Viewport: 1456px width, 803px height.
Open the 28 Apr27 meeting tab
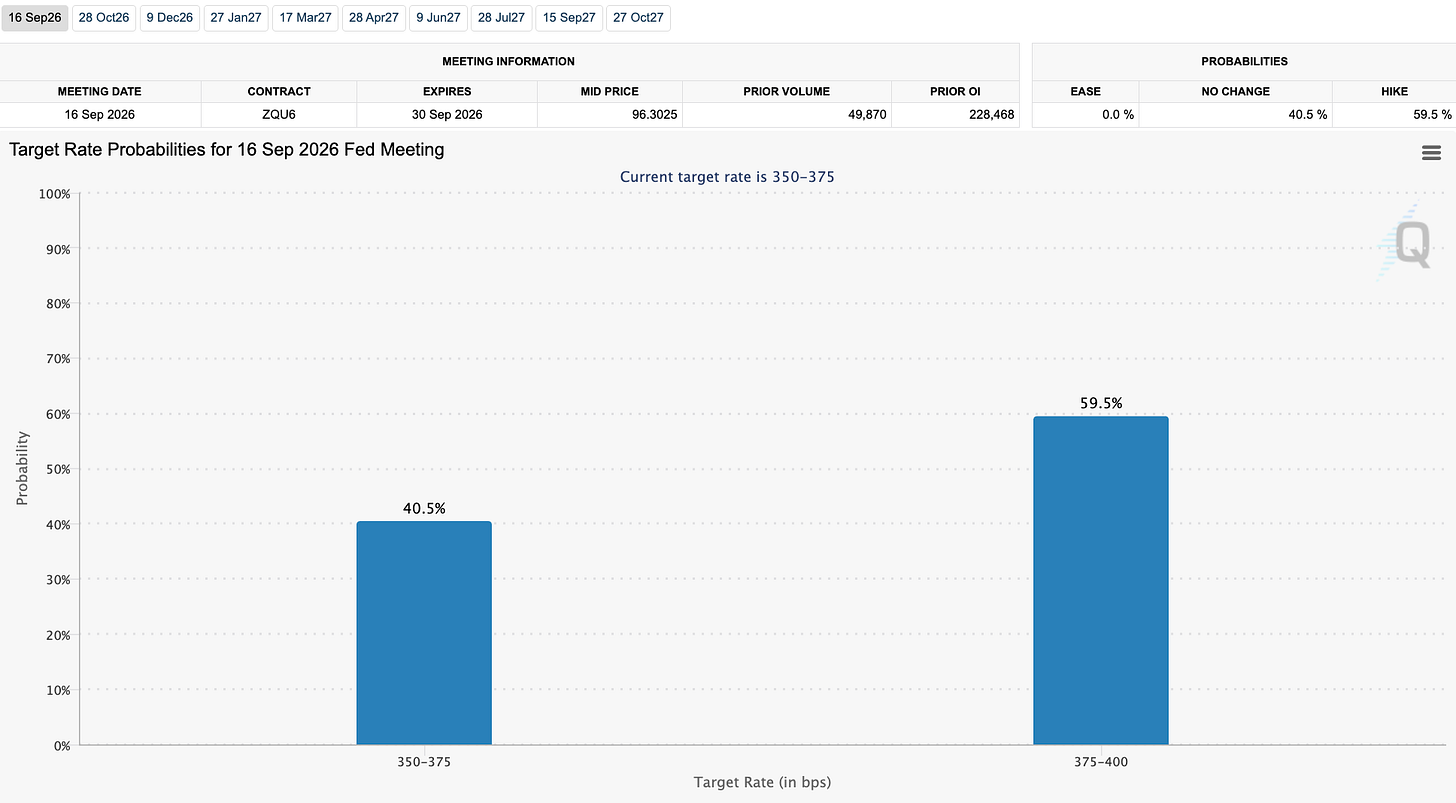click(x=374, y=18)
